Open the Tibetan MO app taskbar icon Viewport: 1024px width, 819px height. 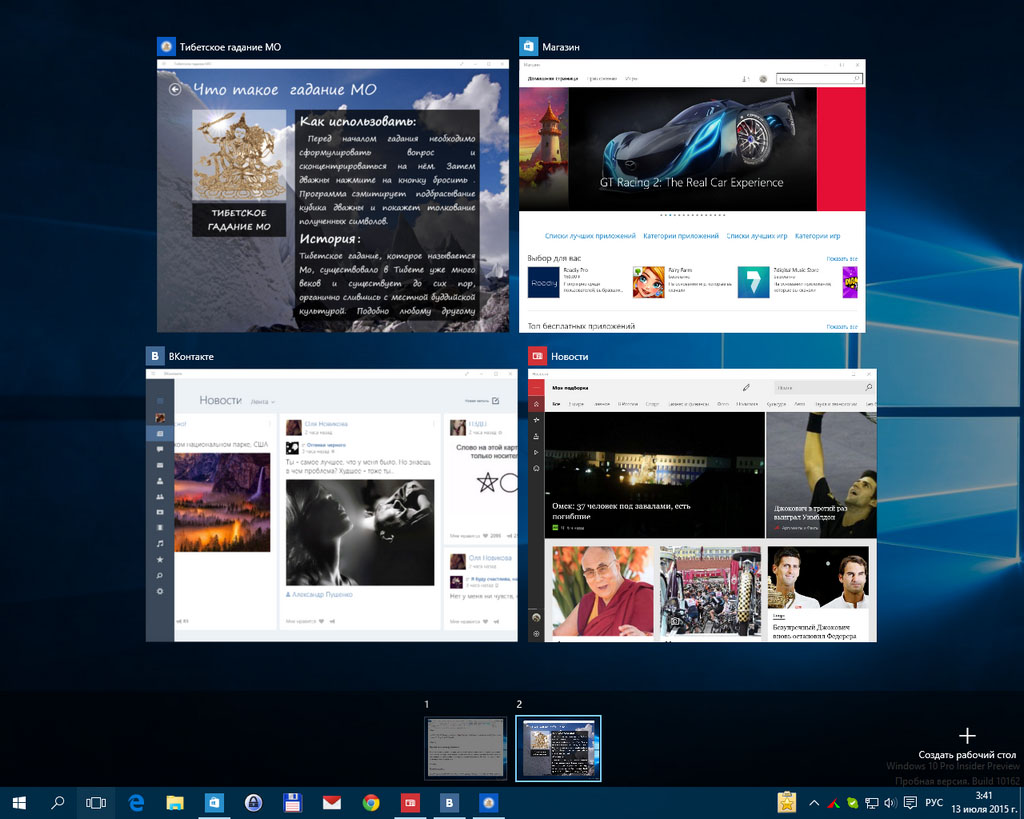[488, 803]
